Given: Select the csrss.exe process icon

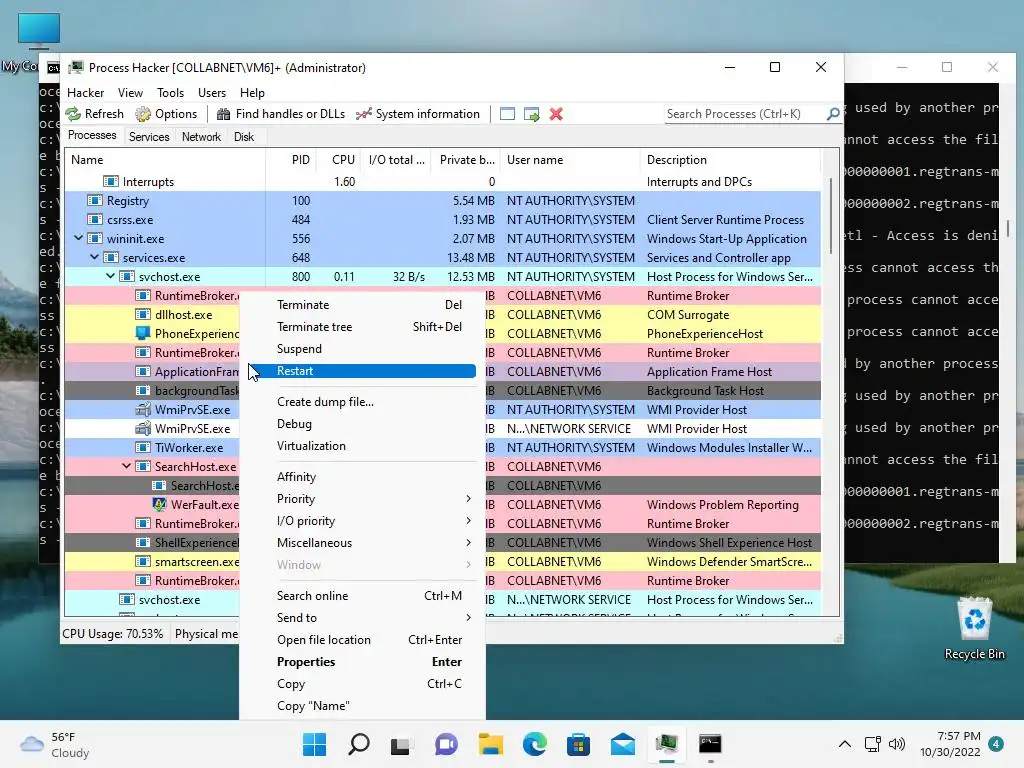Looking at the screenshot, I should (x=95, y=219).
